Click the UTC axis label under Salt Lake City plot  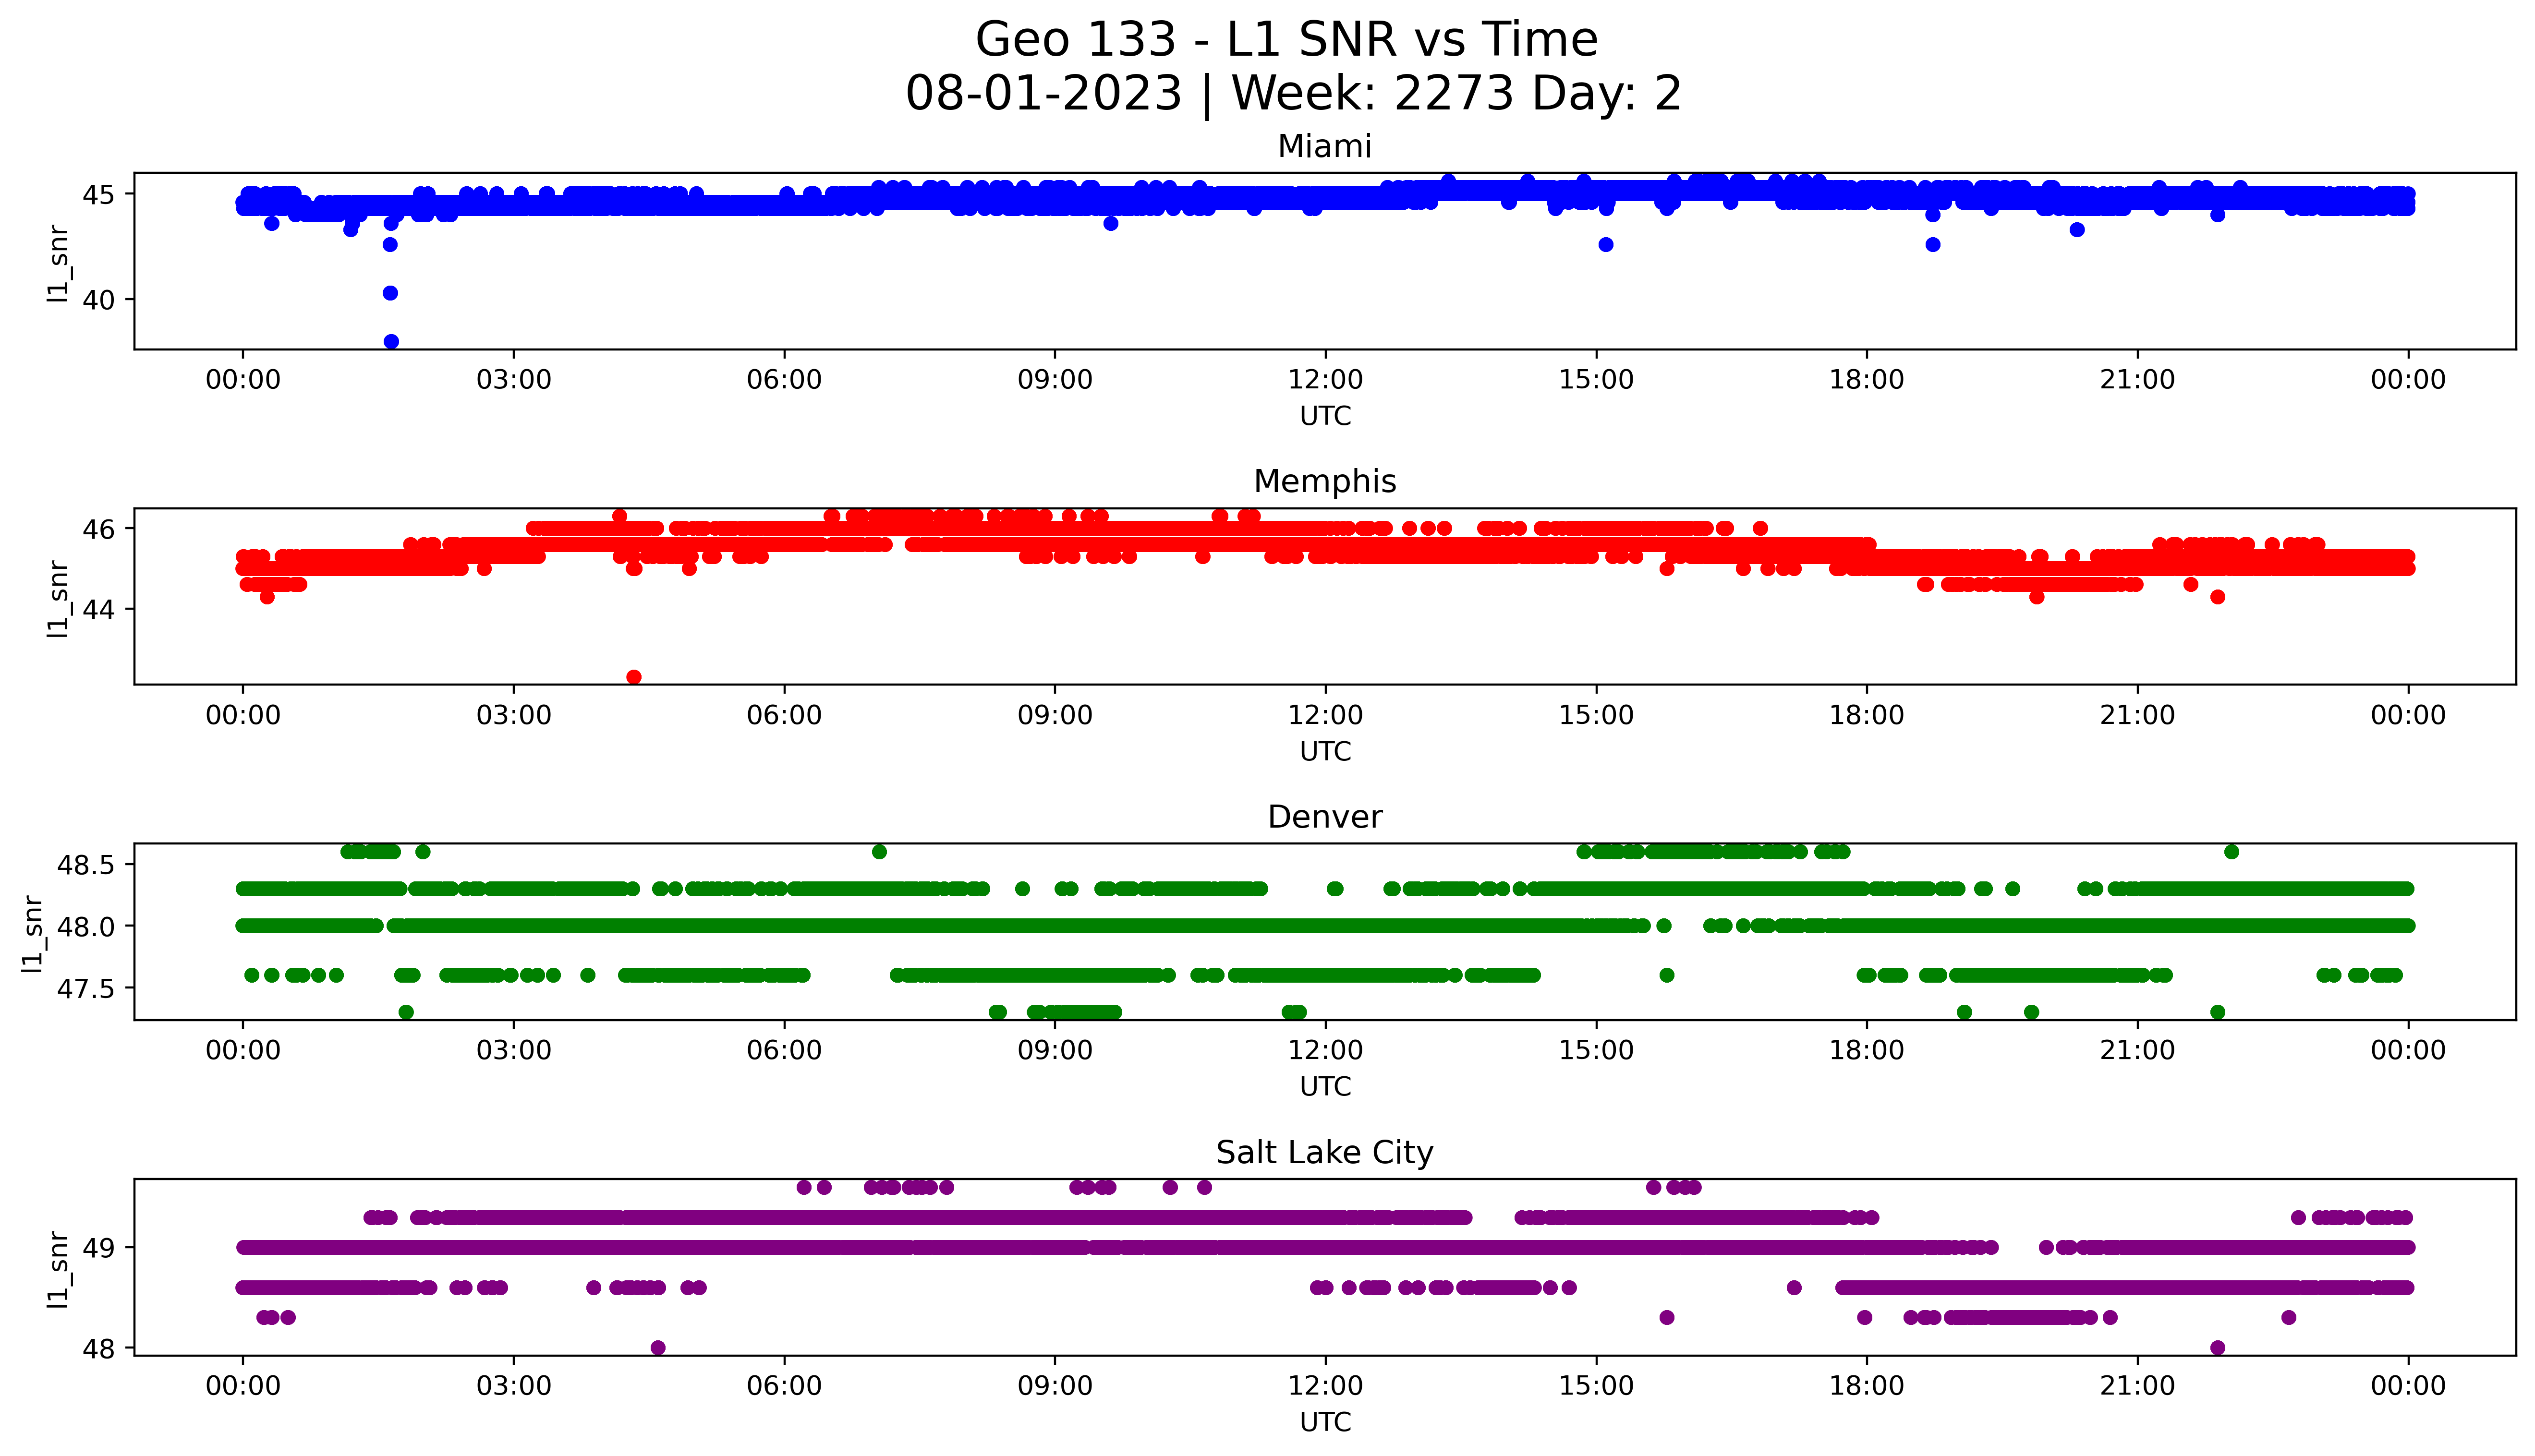(1325, 1422)
